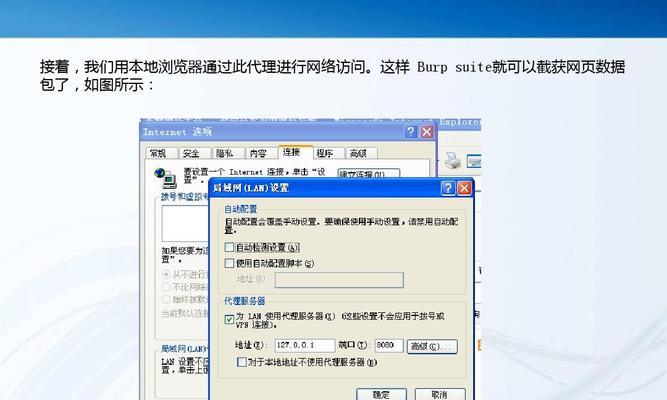Image resolution: width=667 pixels, height=400 pixels.
Task: Click the 建立连接 button in Internet Options
Action: point(368,174)
